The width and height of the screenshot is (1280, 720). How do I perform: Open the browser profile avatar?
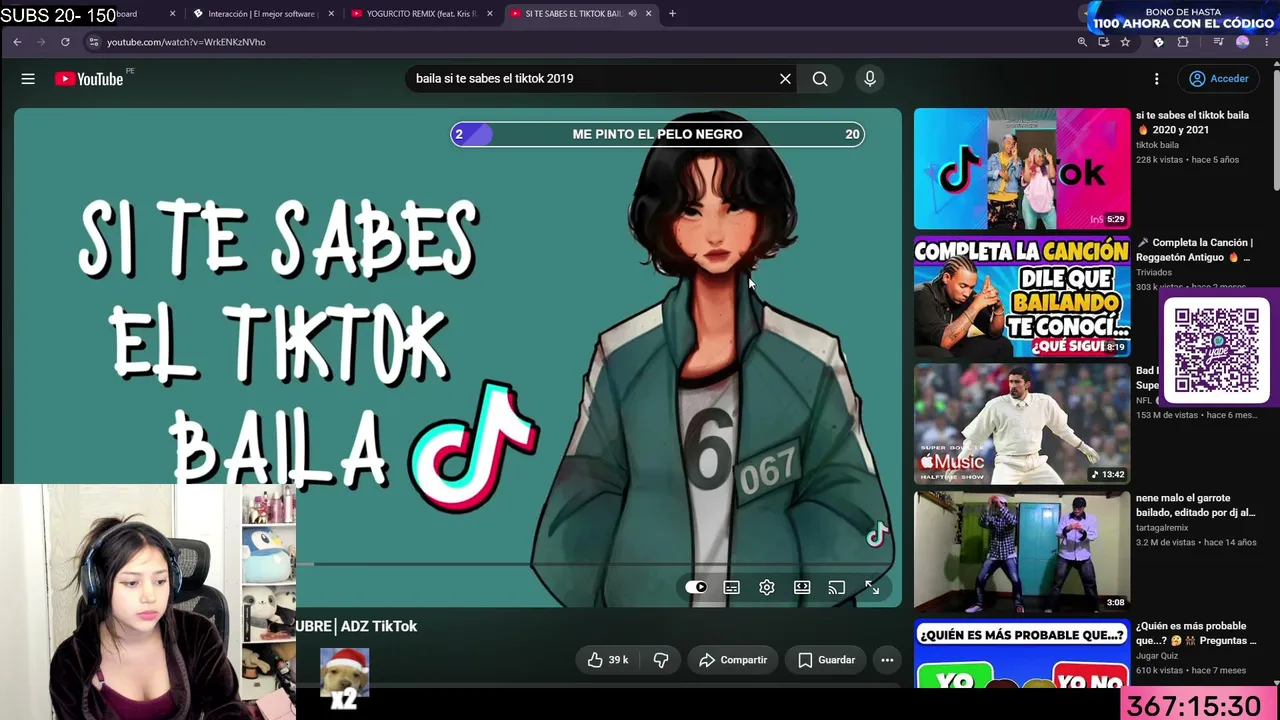1243,42
